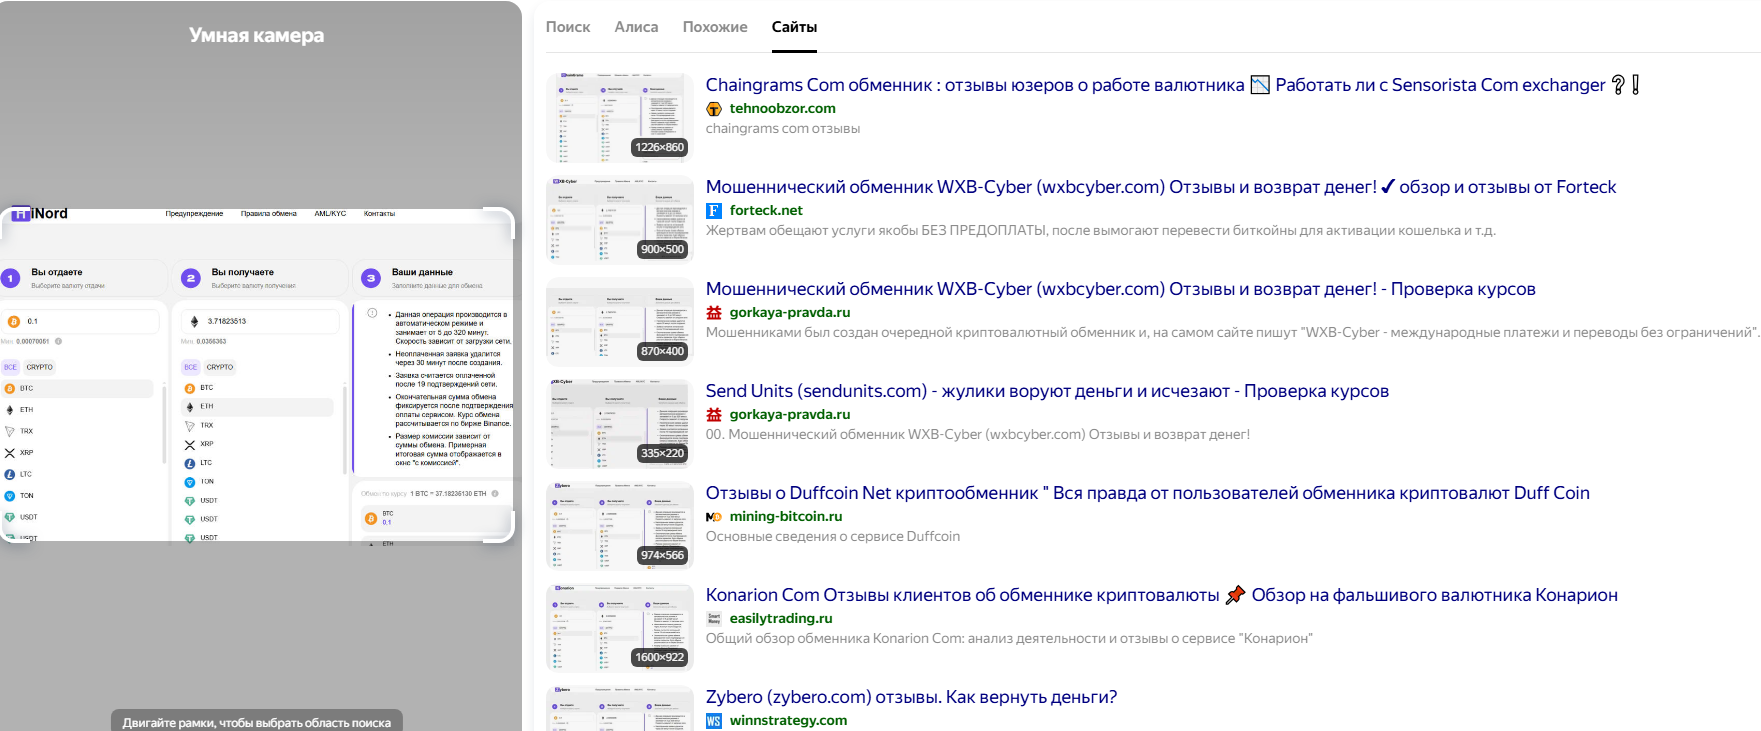Click "Контакты" in the camera preview image
This screenshot has height=731, width=1761.
tap(379, 214)
